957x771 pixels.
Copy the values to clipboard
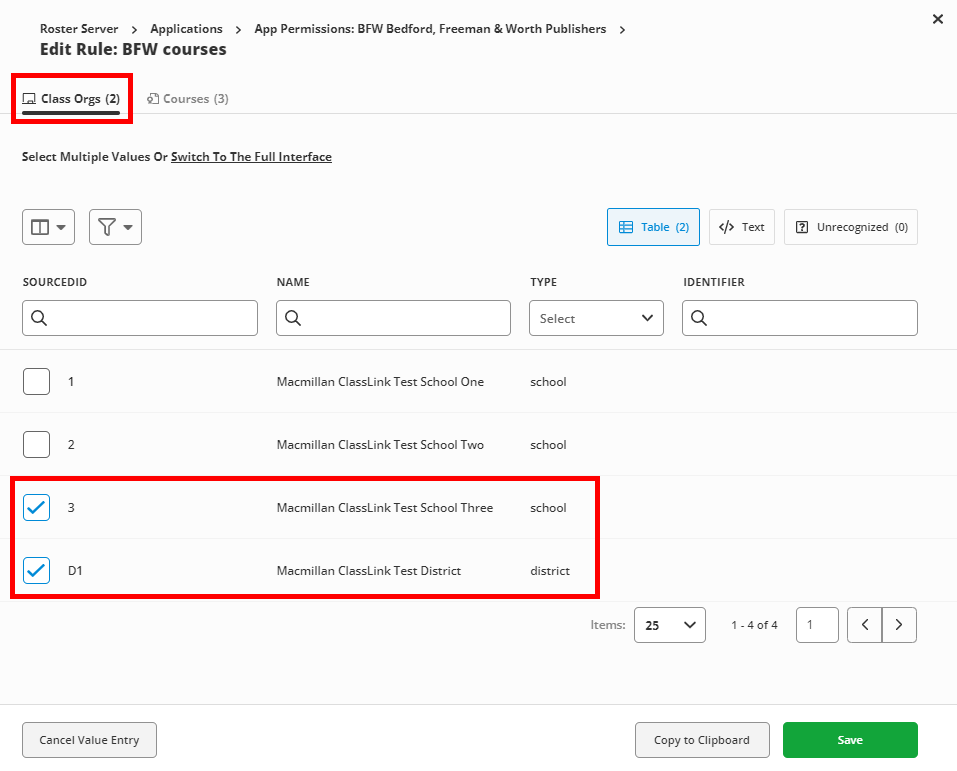click(x=702, y=739)
